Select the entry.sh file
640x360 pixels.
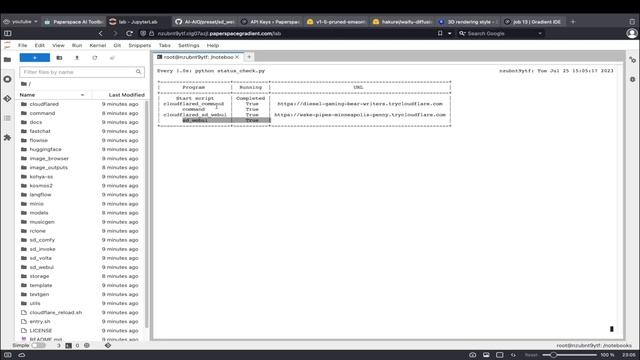pyautogui.click(x=40, y=321)
